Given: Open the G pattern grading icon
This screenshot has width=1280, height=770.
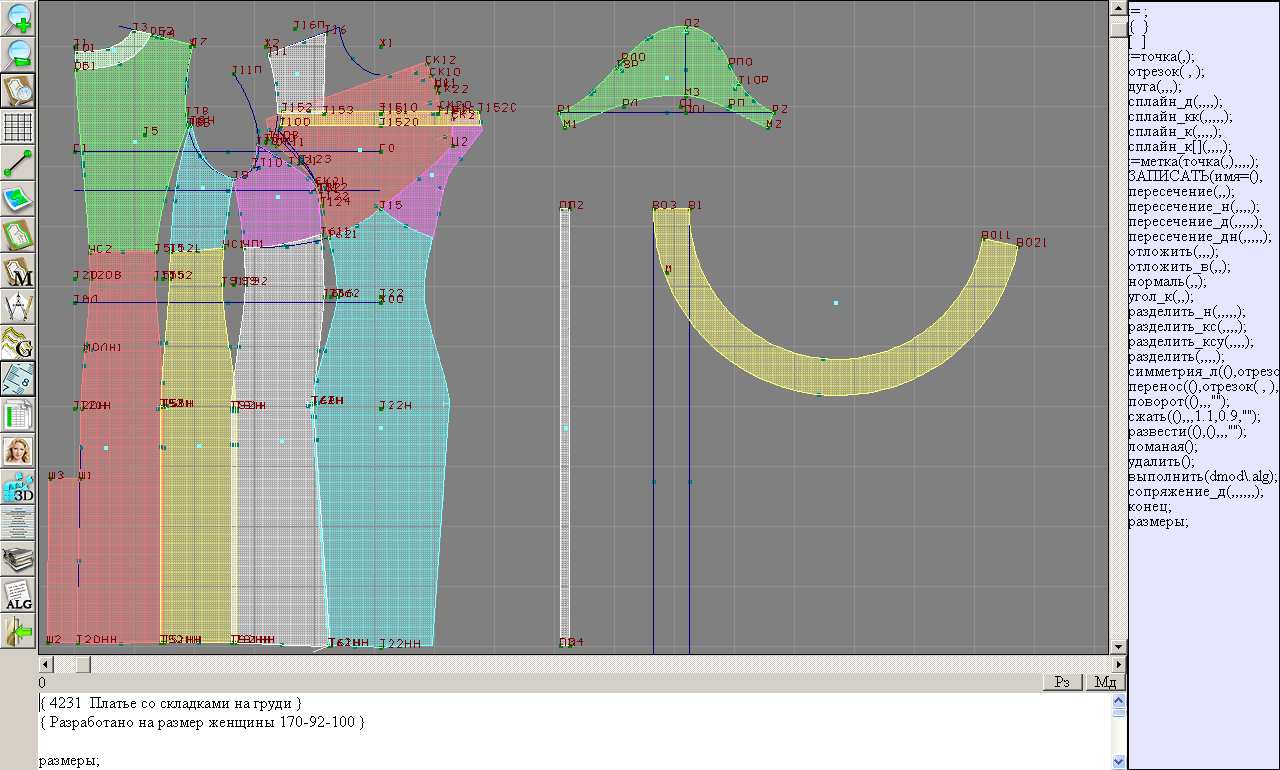Looking at the screenshot, I should tap(19, 343).
